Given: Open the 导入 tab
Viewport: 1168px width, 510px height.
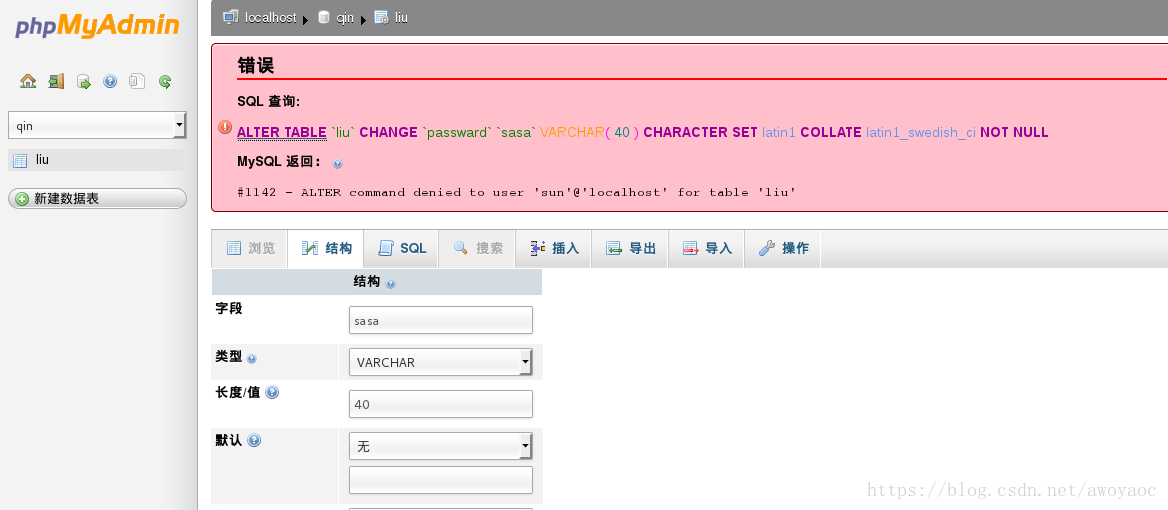Looking at the screenshot, I should pos(707,249).
